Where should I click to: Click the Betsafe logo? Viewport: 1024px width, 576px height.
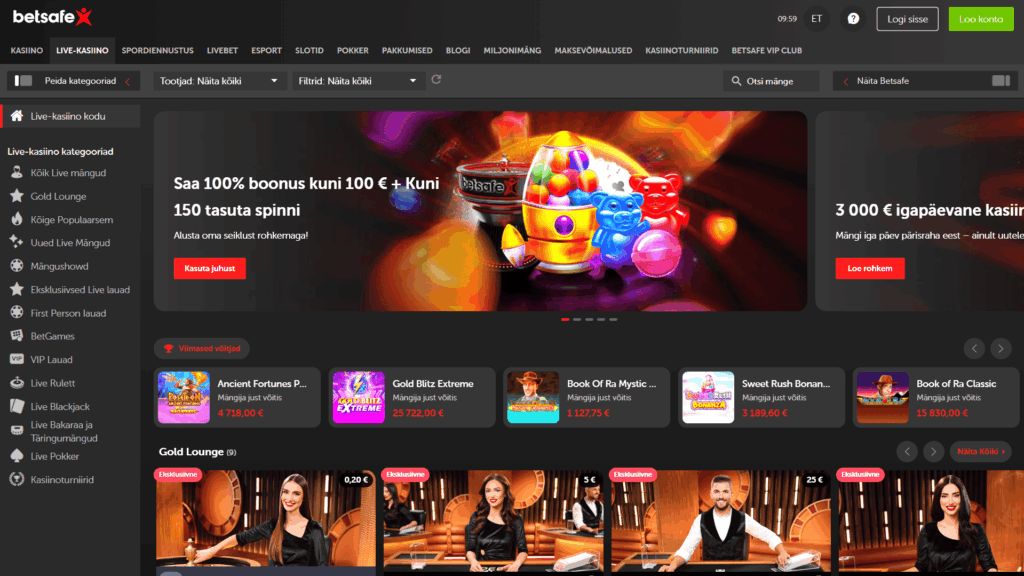(52, 16)
